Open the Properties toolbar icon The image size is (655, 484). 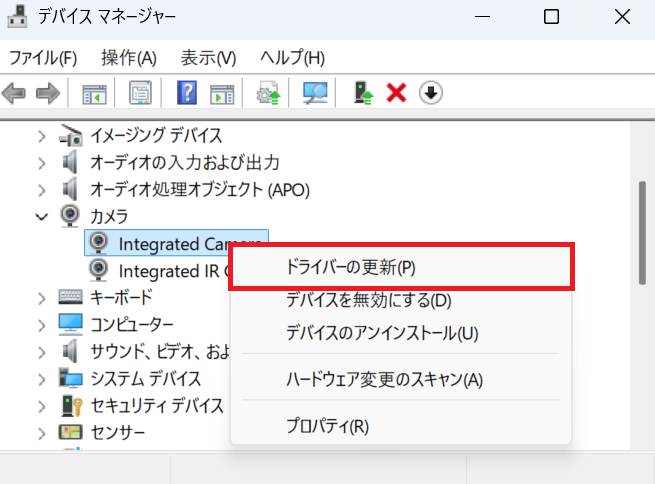pyautogui.click(x=140, y=93)
